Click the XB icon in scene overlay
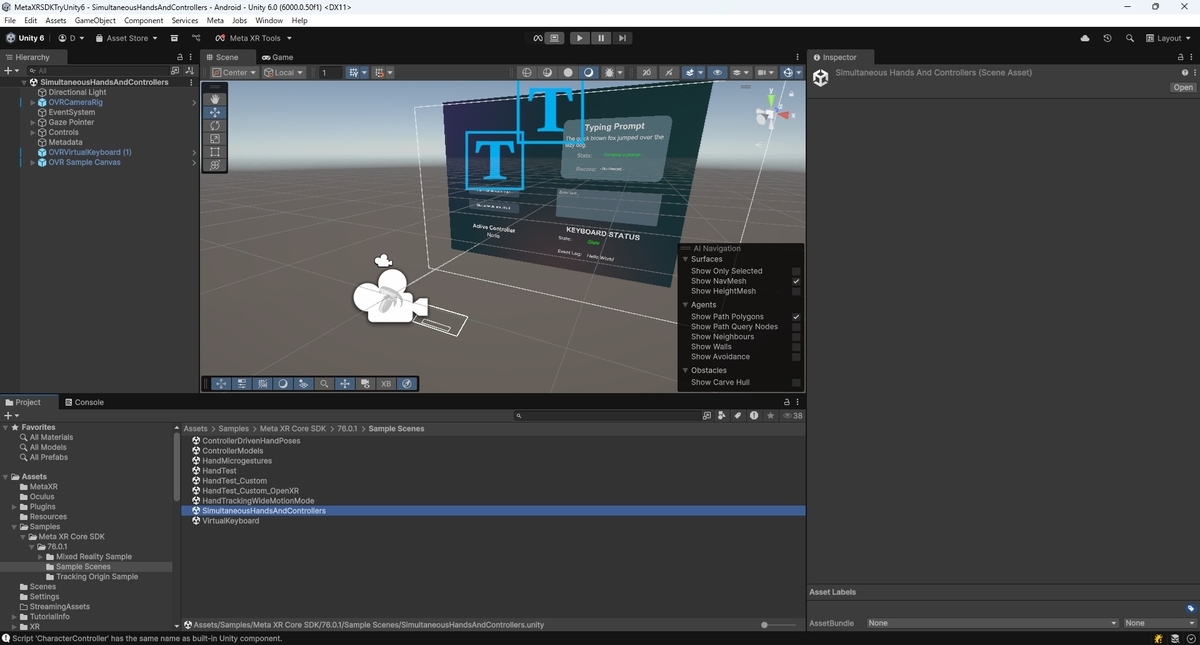Image resolution: width=1200 pixels, height=645 pixels. coord(386,383)
